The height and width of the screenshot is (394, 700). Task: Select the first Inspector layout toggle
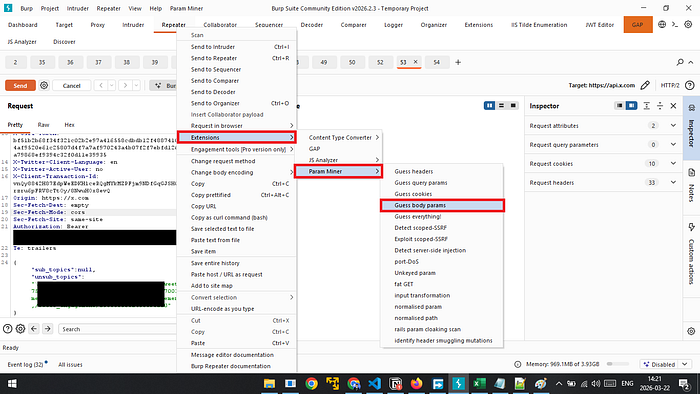(619, 106)
